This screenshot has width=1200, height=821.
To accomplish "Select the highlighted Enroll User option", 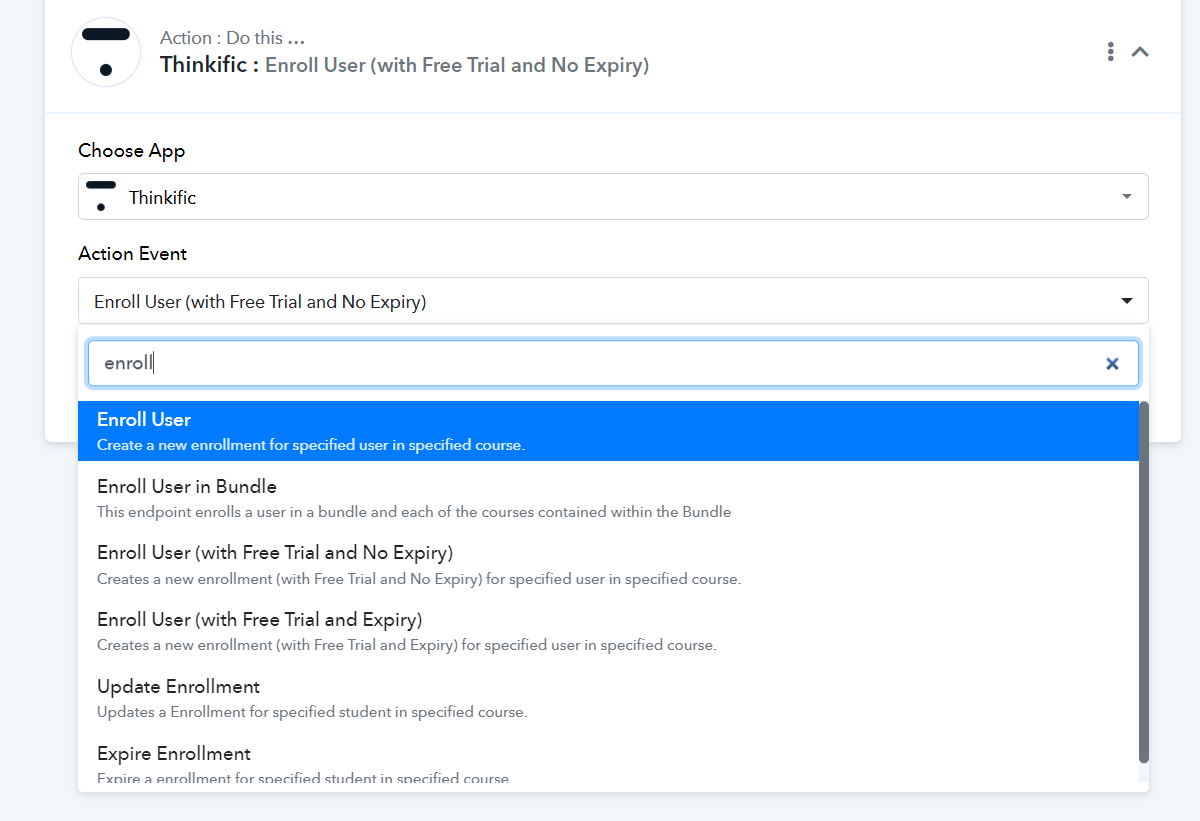I will [x=609, y=431].
